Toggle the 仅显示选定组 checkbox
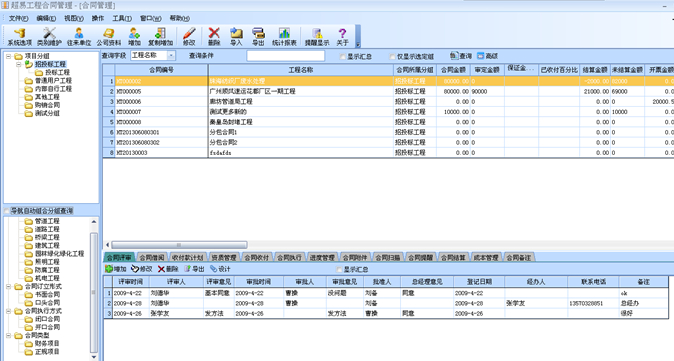The image size is (674, 361). 392,56
